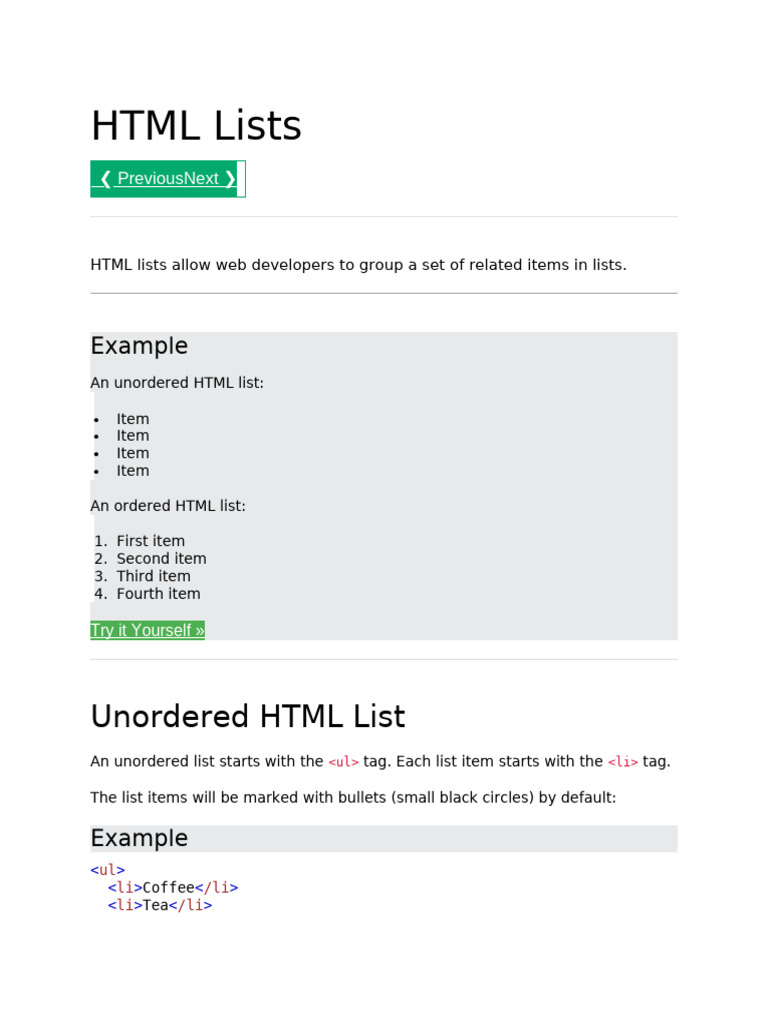Select the First item list entry
The image size is (768, 1024).
(150, 541)
